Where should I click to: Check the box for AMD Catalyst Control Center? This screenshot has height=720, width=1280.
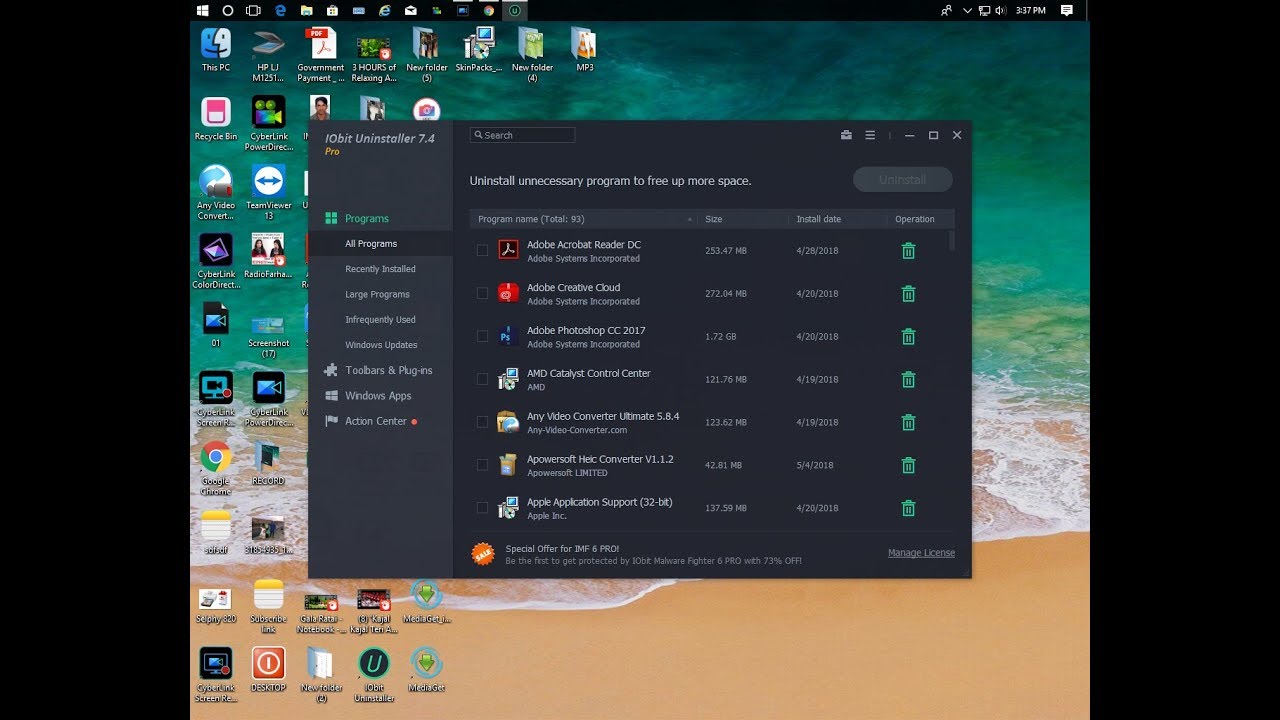482,380
